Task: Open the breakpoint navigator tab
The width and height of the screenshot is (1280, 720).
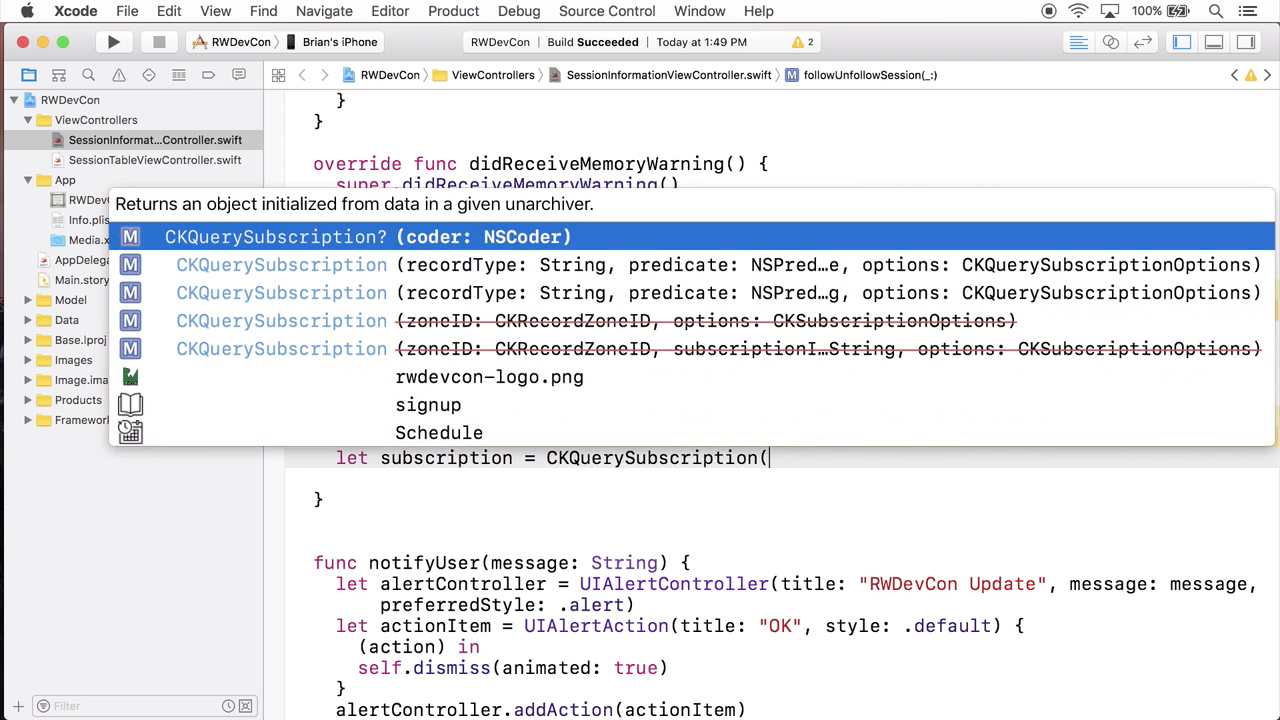Action: pos(209,75)
